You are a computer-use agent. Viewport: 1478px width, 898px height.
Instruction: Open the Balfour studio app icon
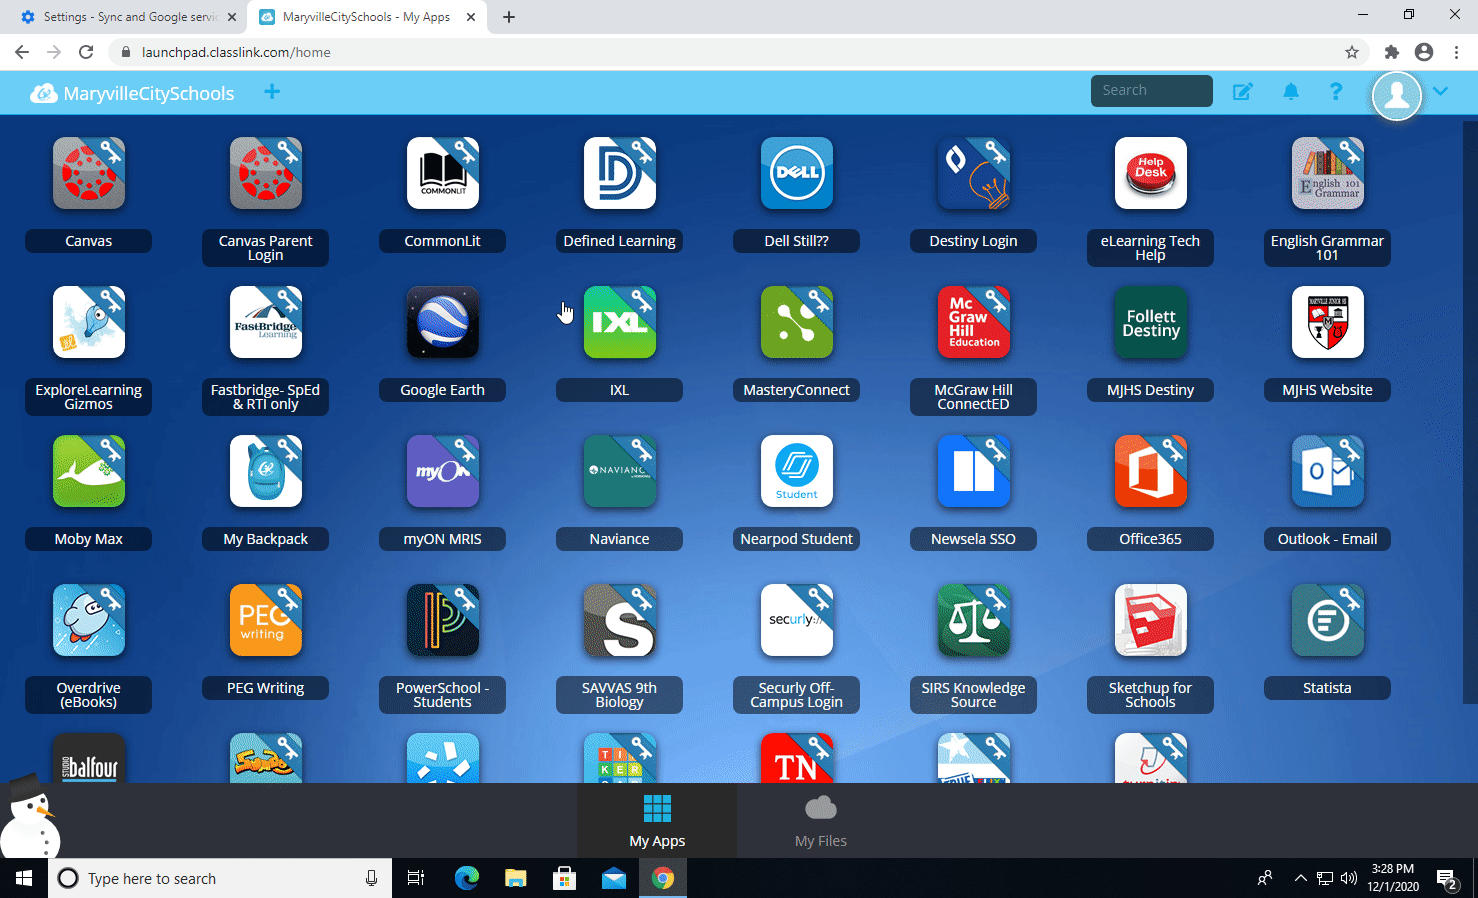point(89,758)
